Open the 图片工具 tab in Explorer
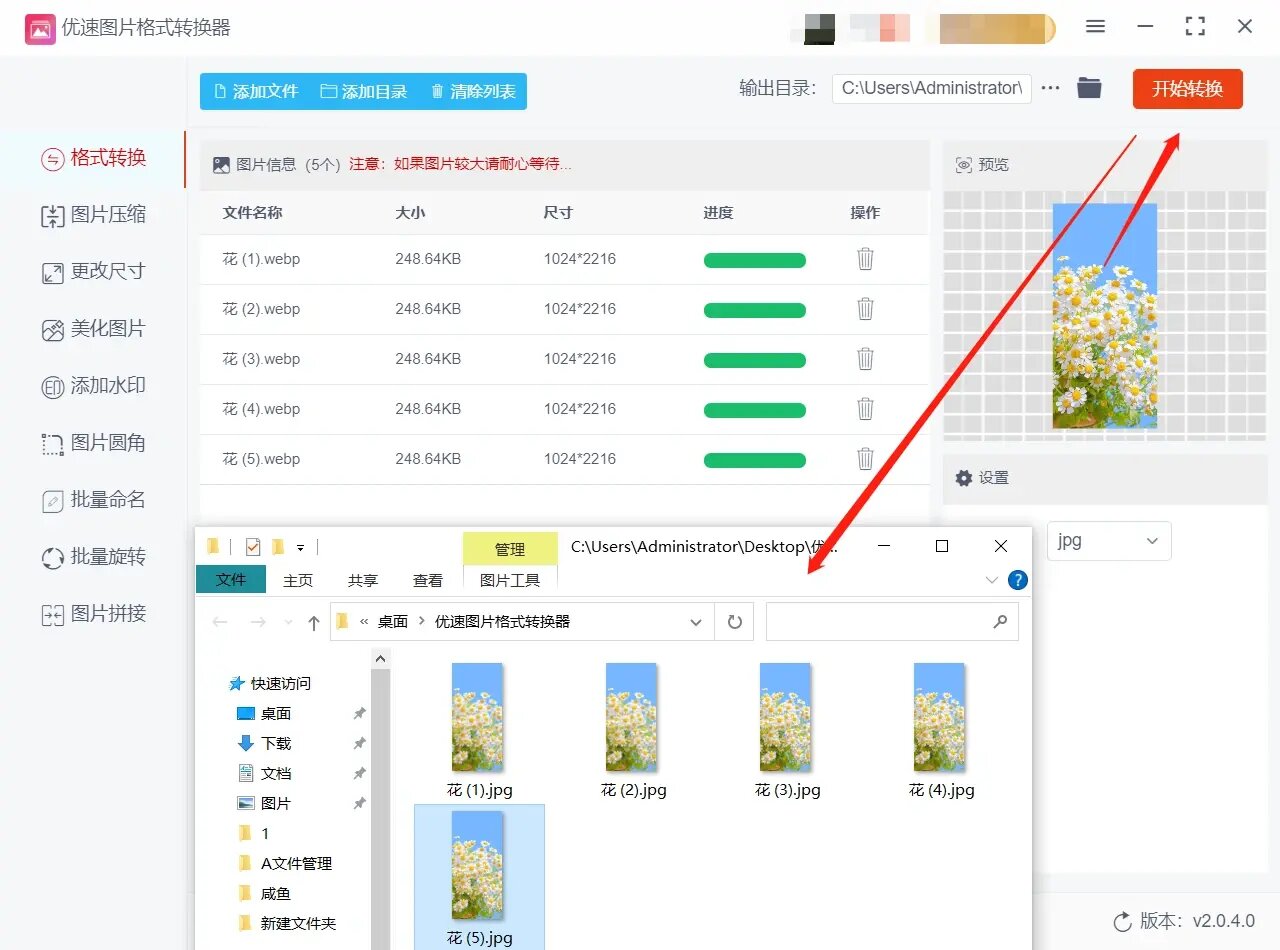The height and width of the screenshot is (950, 1280). (510, 580)
